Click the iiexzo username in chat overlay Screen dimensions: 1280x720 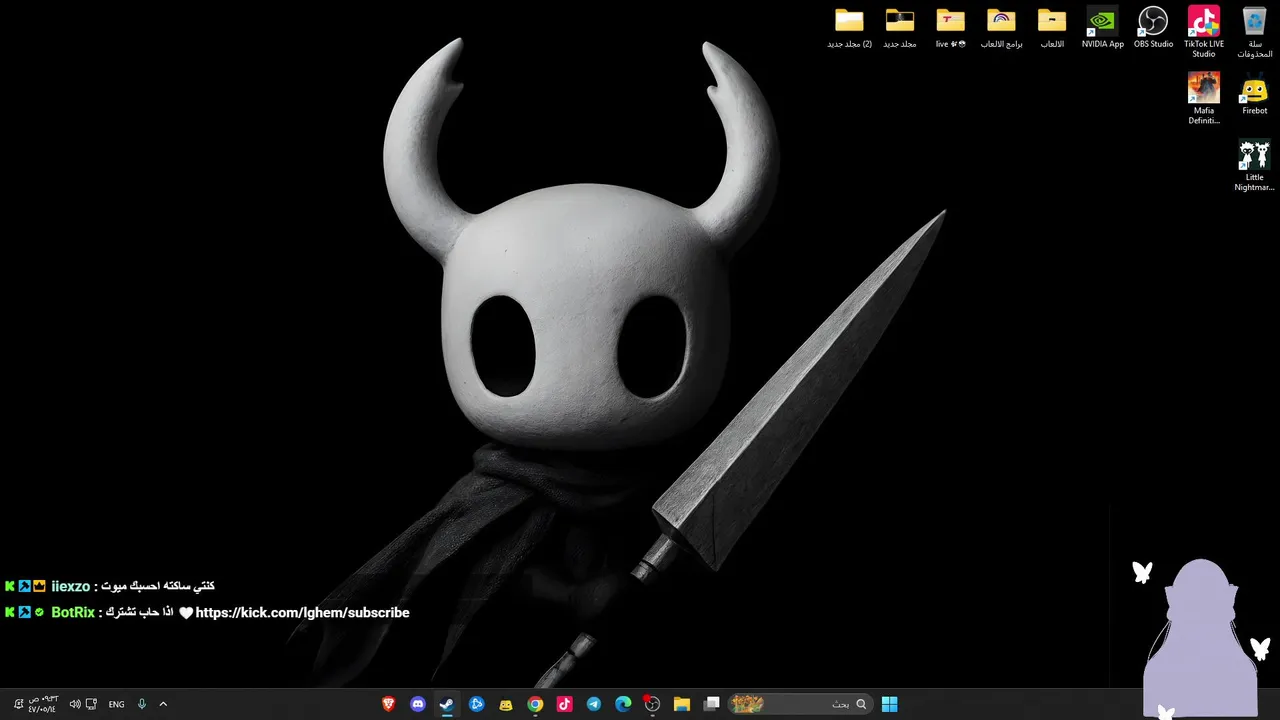point(70,586)
